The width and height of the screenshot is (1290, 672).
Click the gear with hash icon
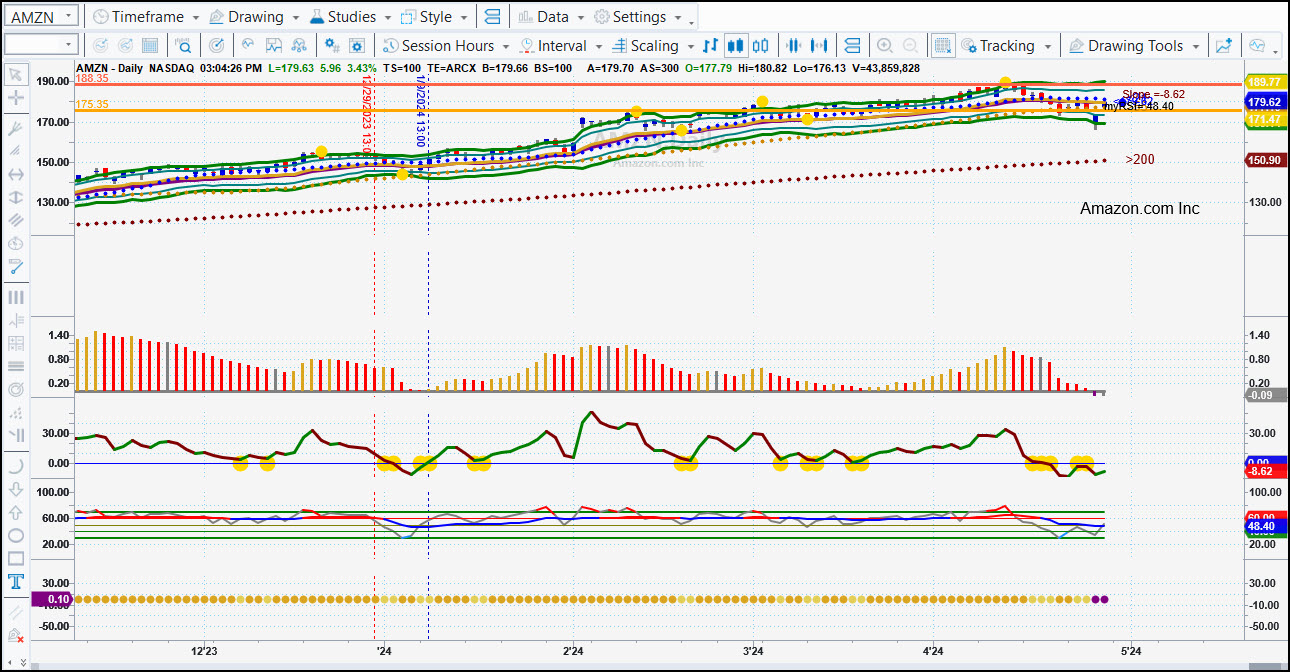pos(332,45)
